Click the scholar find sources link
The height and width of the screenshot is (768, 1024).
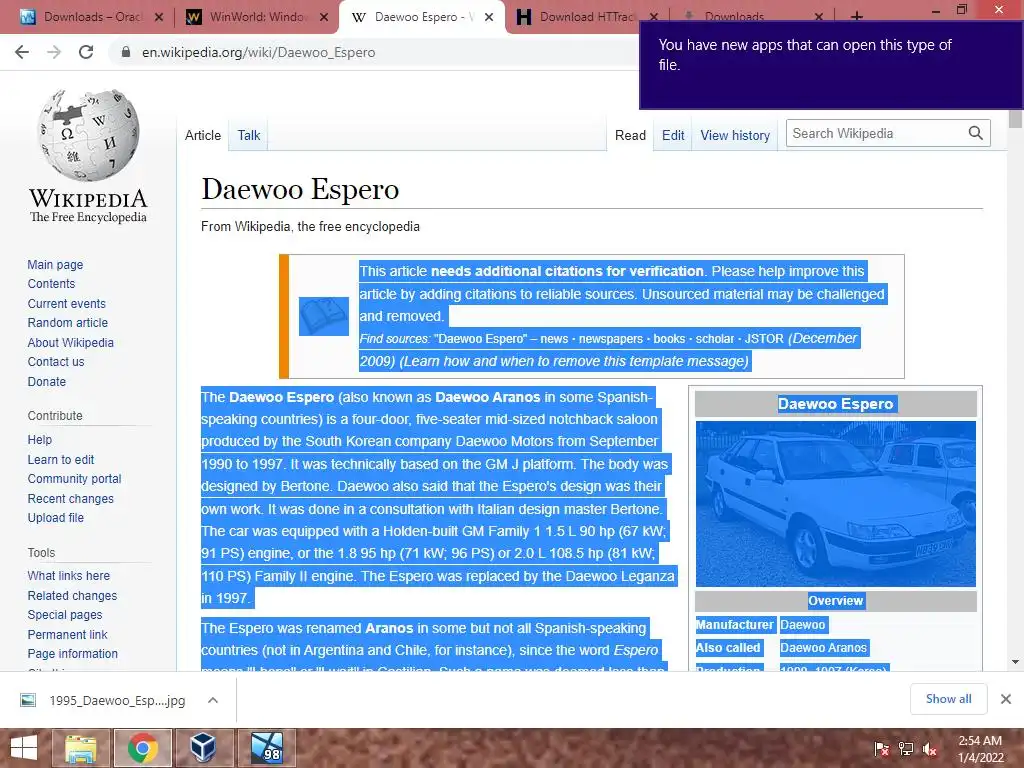715,339
